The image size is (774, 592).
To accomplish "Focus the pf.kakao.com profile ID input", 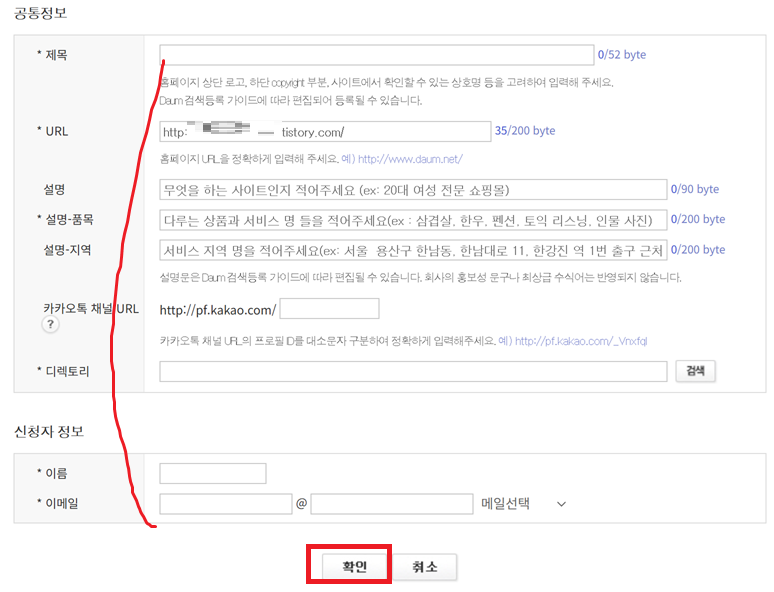I will (329, 309).
